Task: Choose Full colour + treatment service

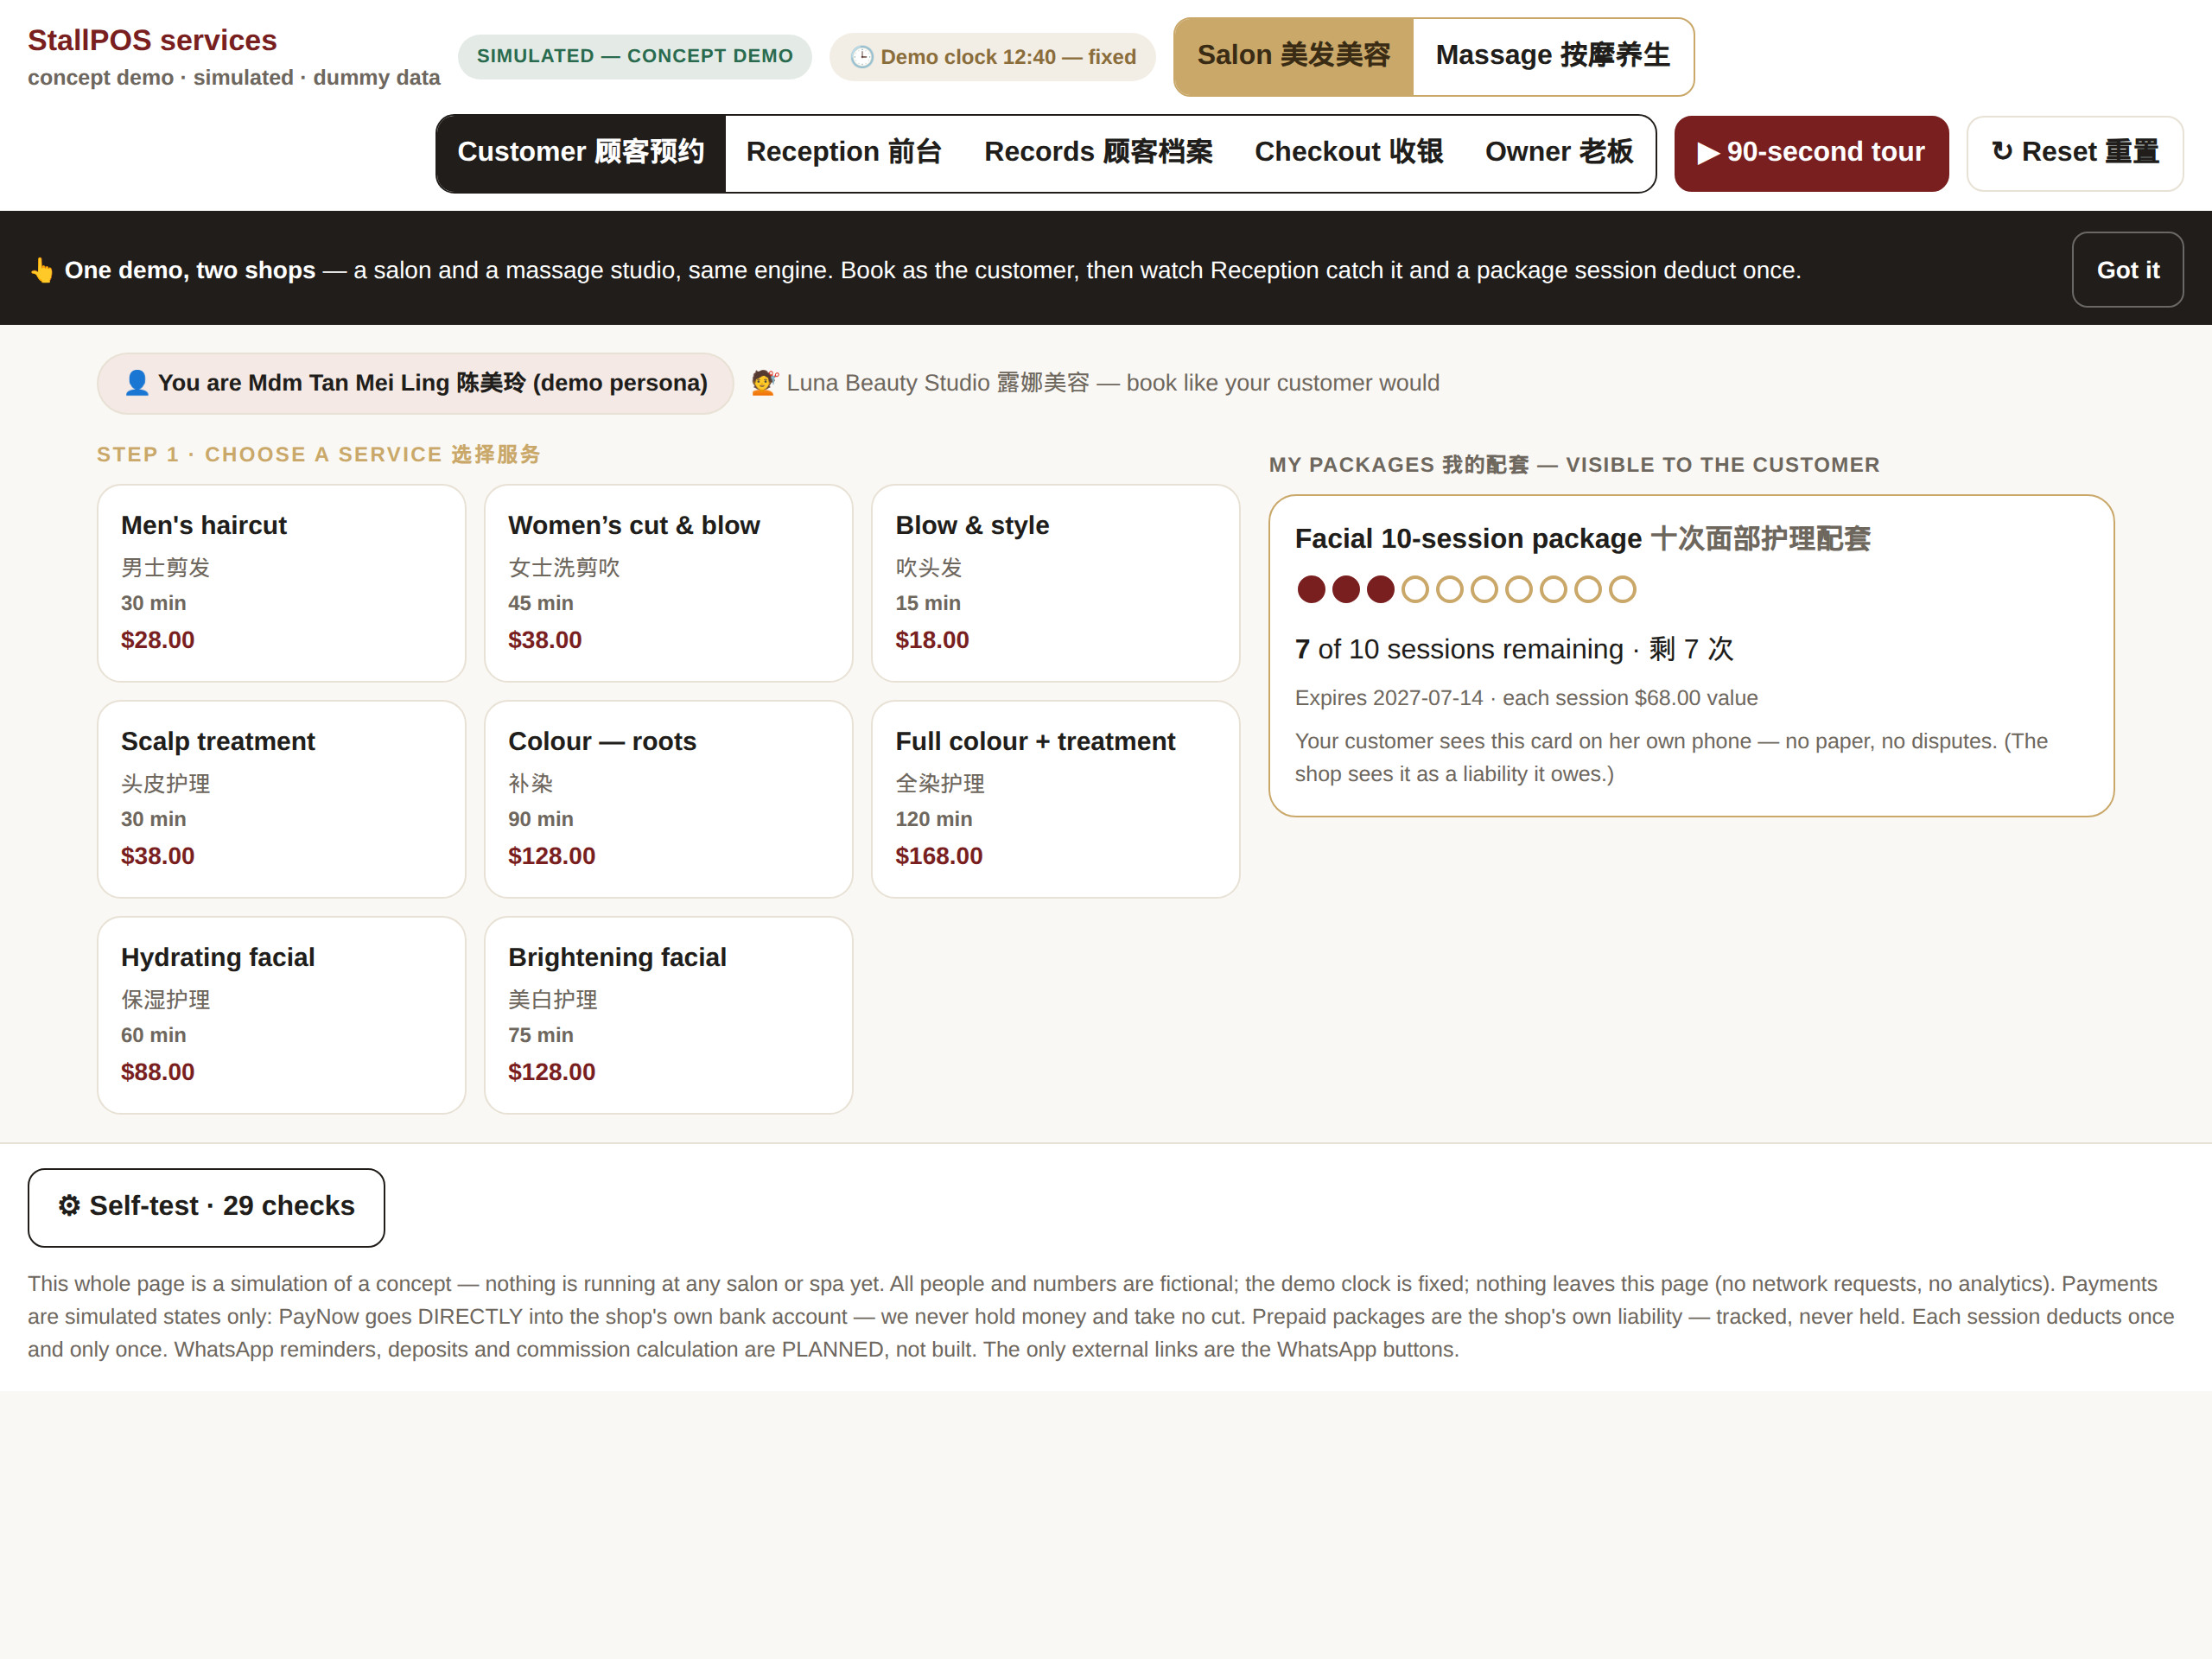Action: (x=1055, y=799)
